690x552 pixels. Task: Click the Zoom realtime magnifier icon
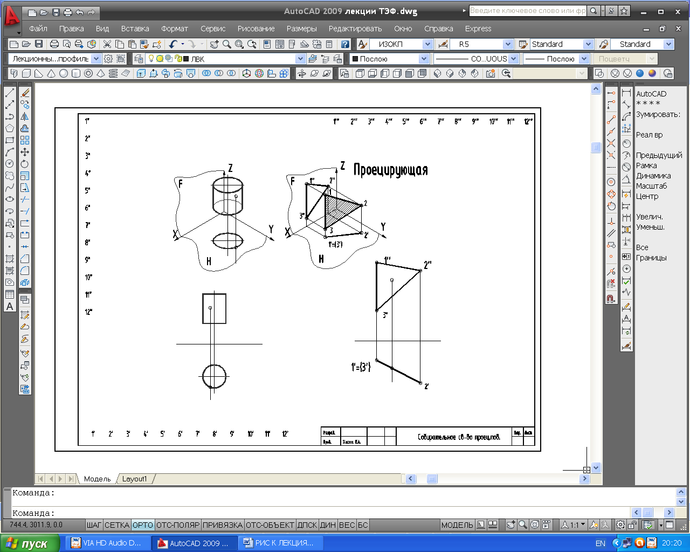pyautogui.click(x=227, y=44)
